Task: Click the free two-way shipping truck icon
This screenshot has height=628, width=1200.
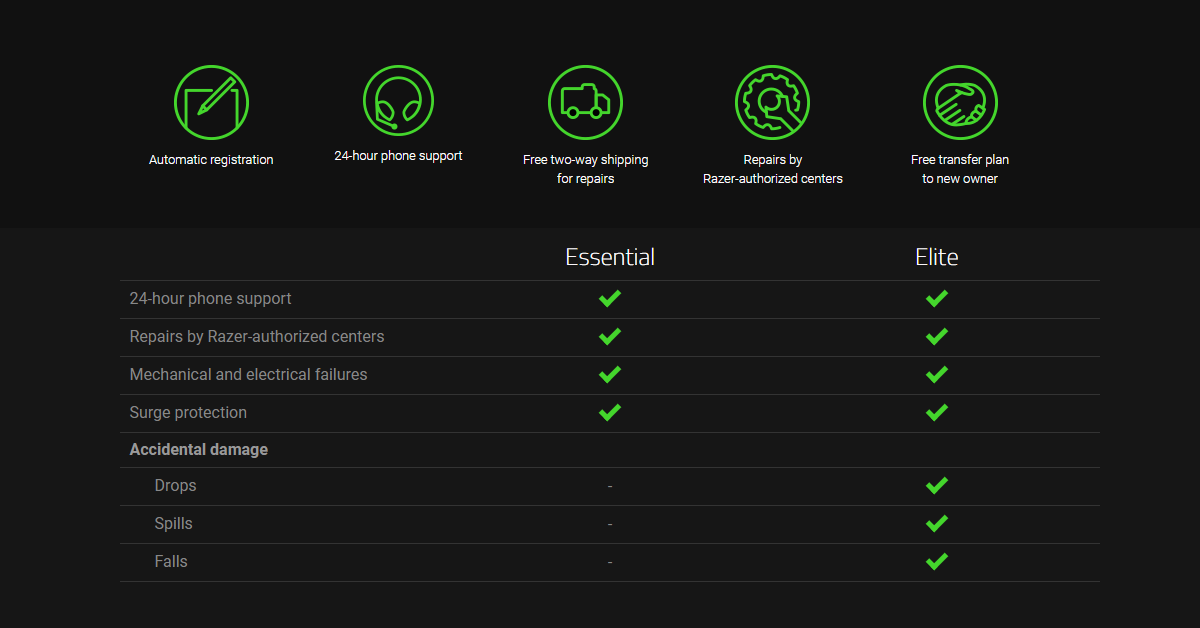Action: click(585, 102)
